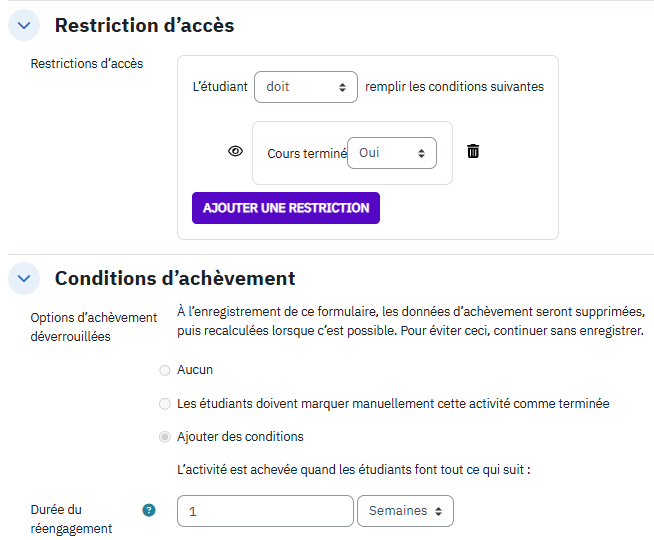The image size is (654, 540).
Task: Open the help icon for Durée du réengagement
Action: (149, 510)
